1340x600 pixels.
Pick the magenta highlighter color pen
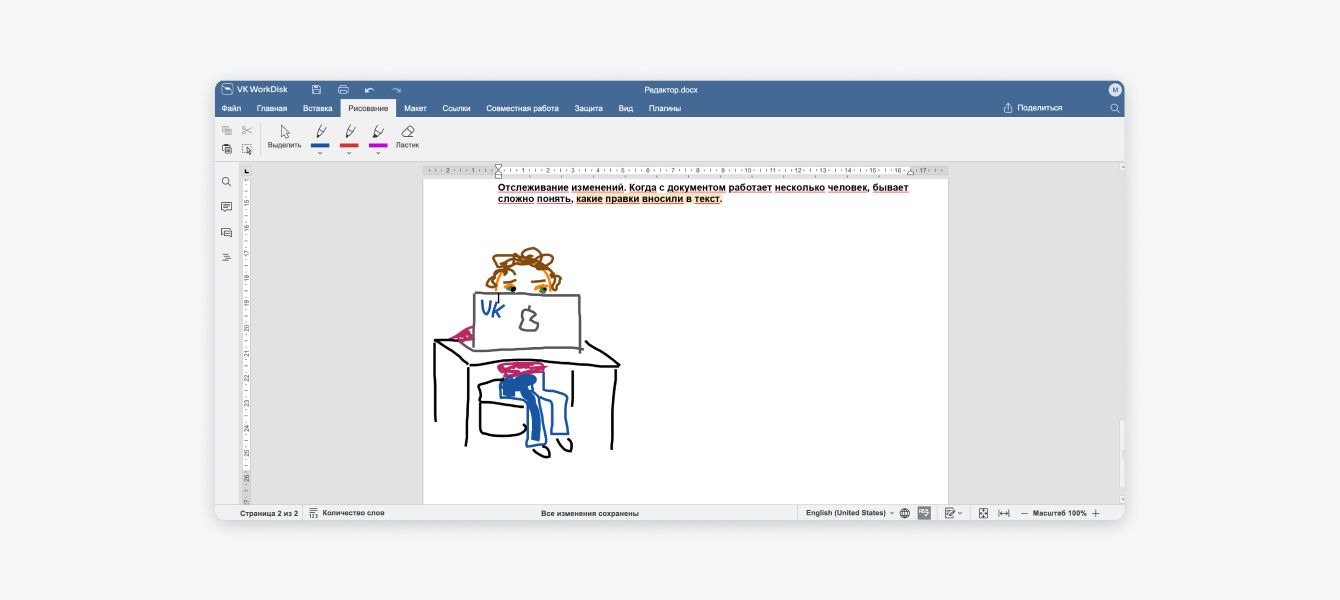tap(378, 134)
